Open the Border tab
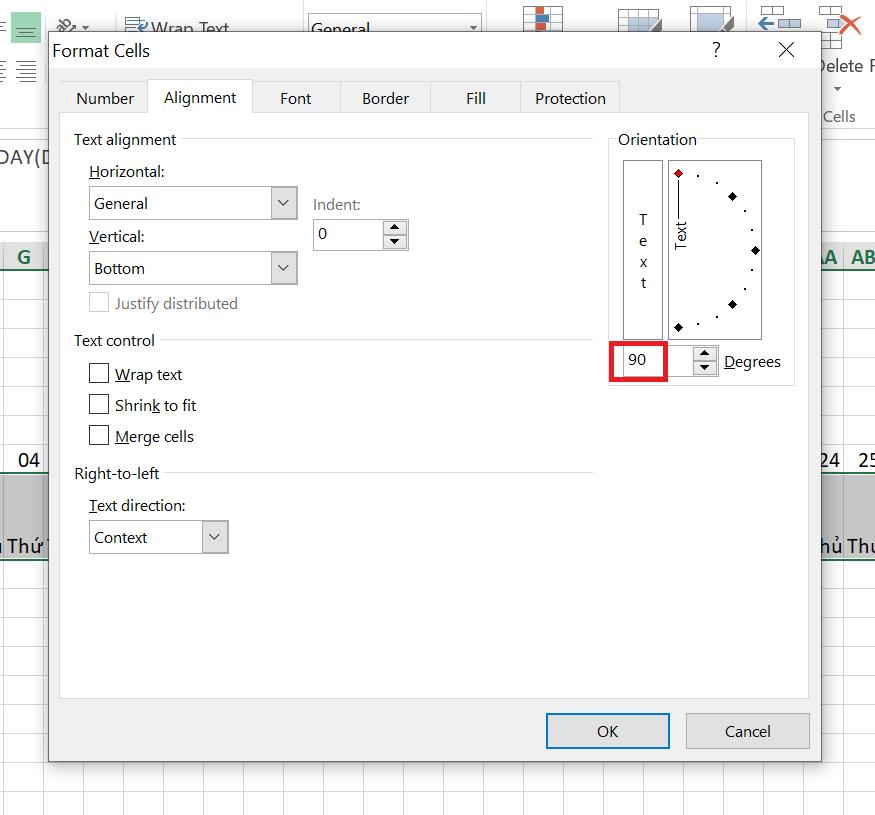This screenshot has width=875, height=815. [385, 97]
